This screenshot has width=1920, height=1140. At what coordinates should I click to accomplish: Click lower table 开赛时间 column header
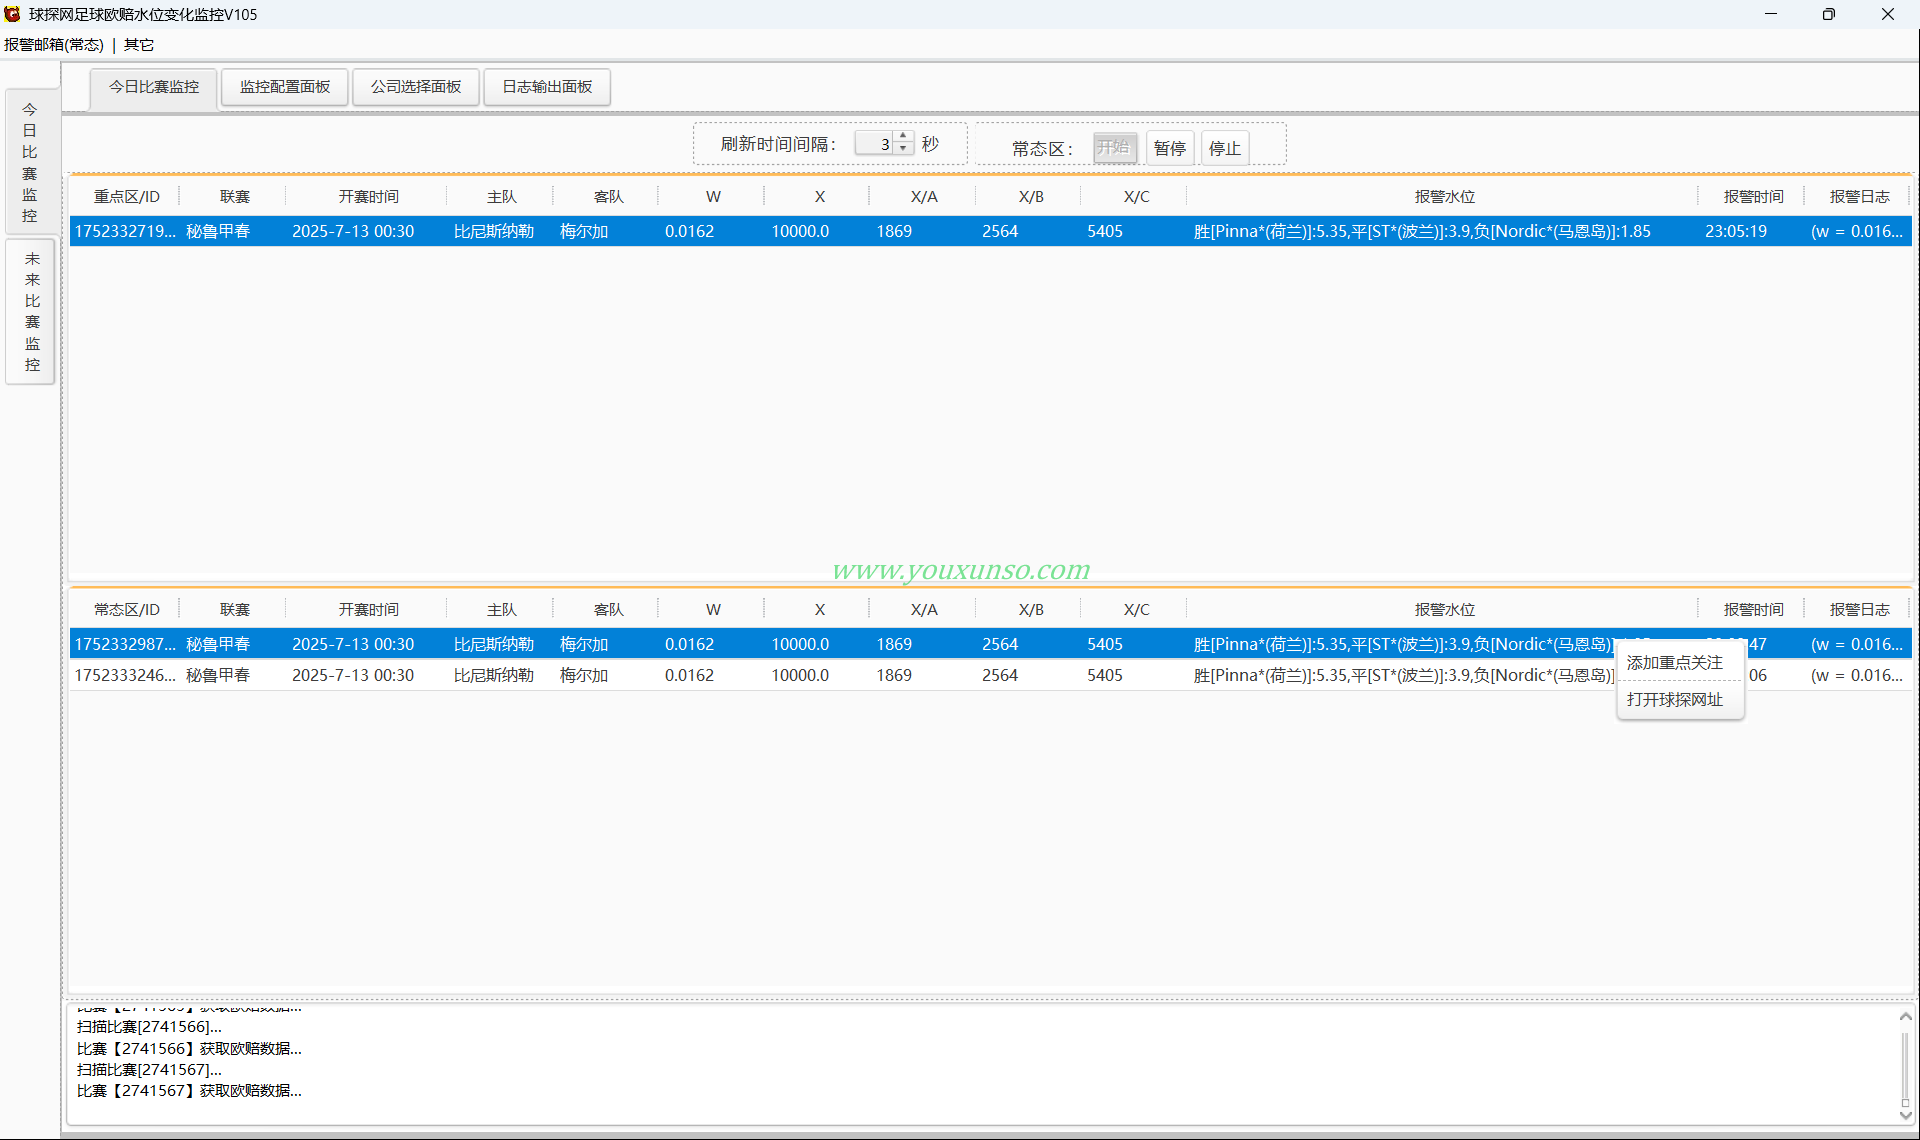pyautogui.click(x=368, y=610)
